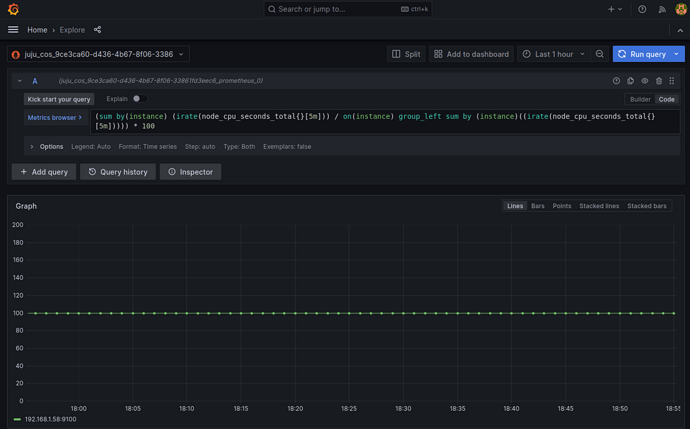Select the Stacked bars graph style

(x=646, y=206)
